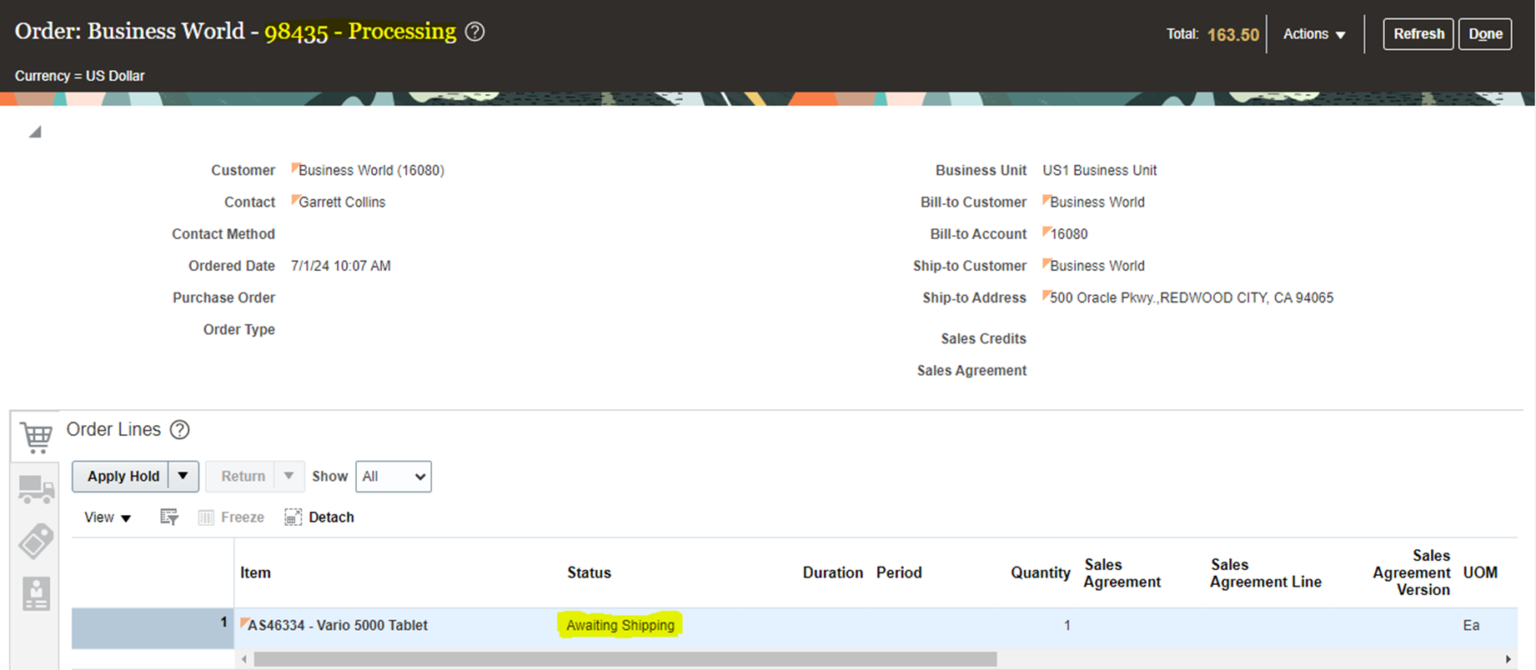Click the Ship-to Customer Business World value
The image size is (1536, 670).
pos(1097,266)
